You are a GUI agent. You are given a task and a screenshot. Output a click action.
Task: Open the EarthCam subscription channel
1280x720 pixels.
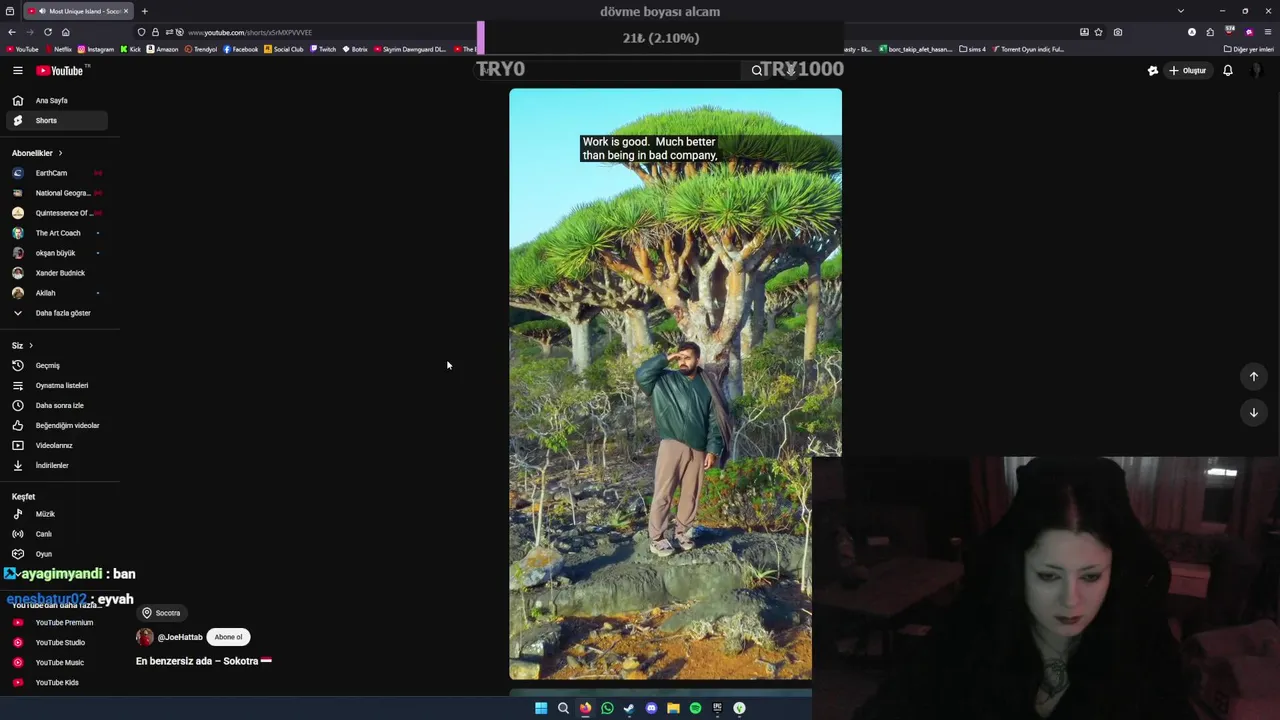click(x=56, y=173)
